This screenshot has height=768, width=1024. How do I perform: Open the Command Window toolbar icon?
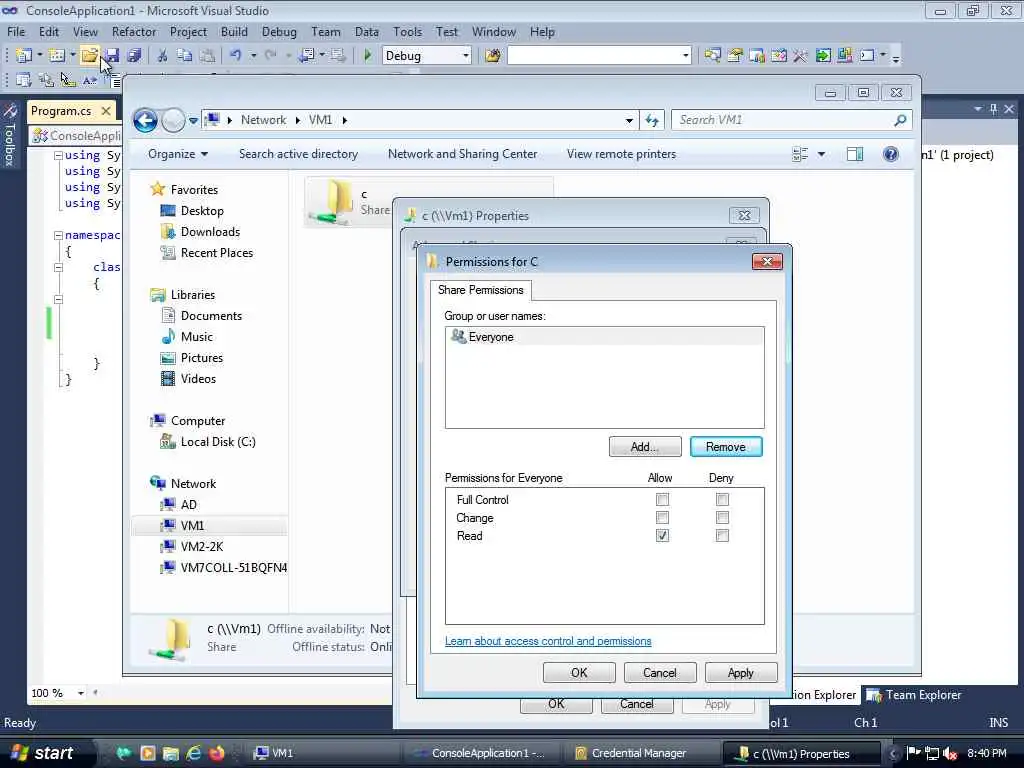pos(867,56)
